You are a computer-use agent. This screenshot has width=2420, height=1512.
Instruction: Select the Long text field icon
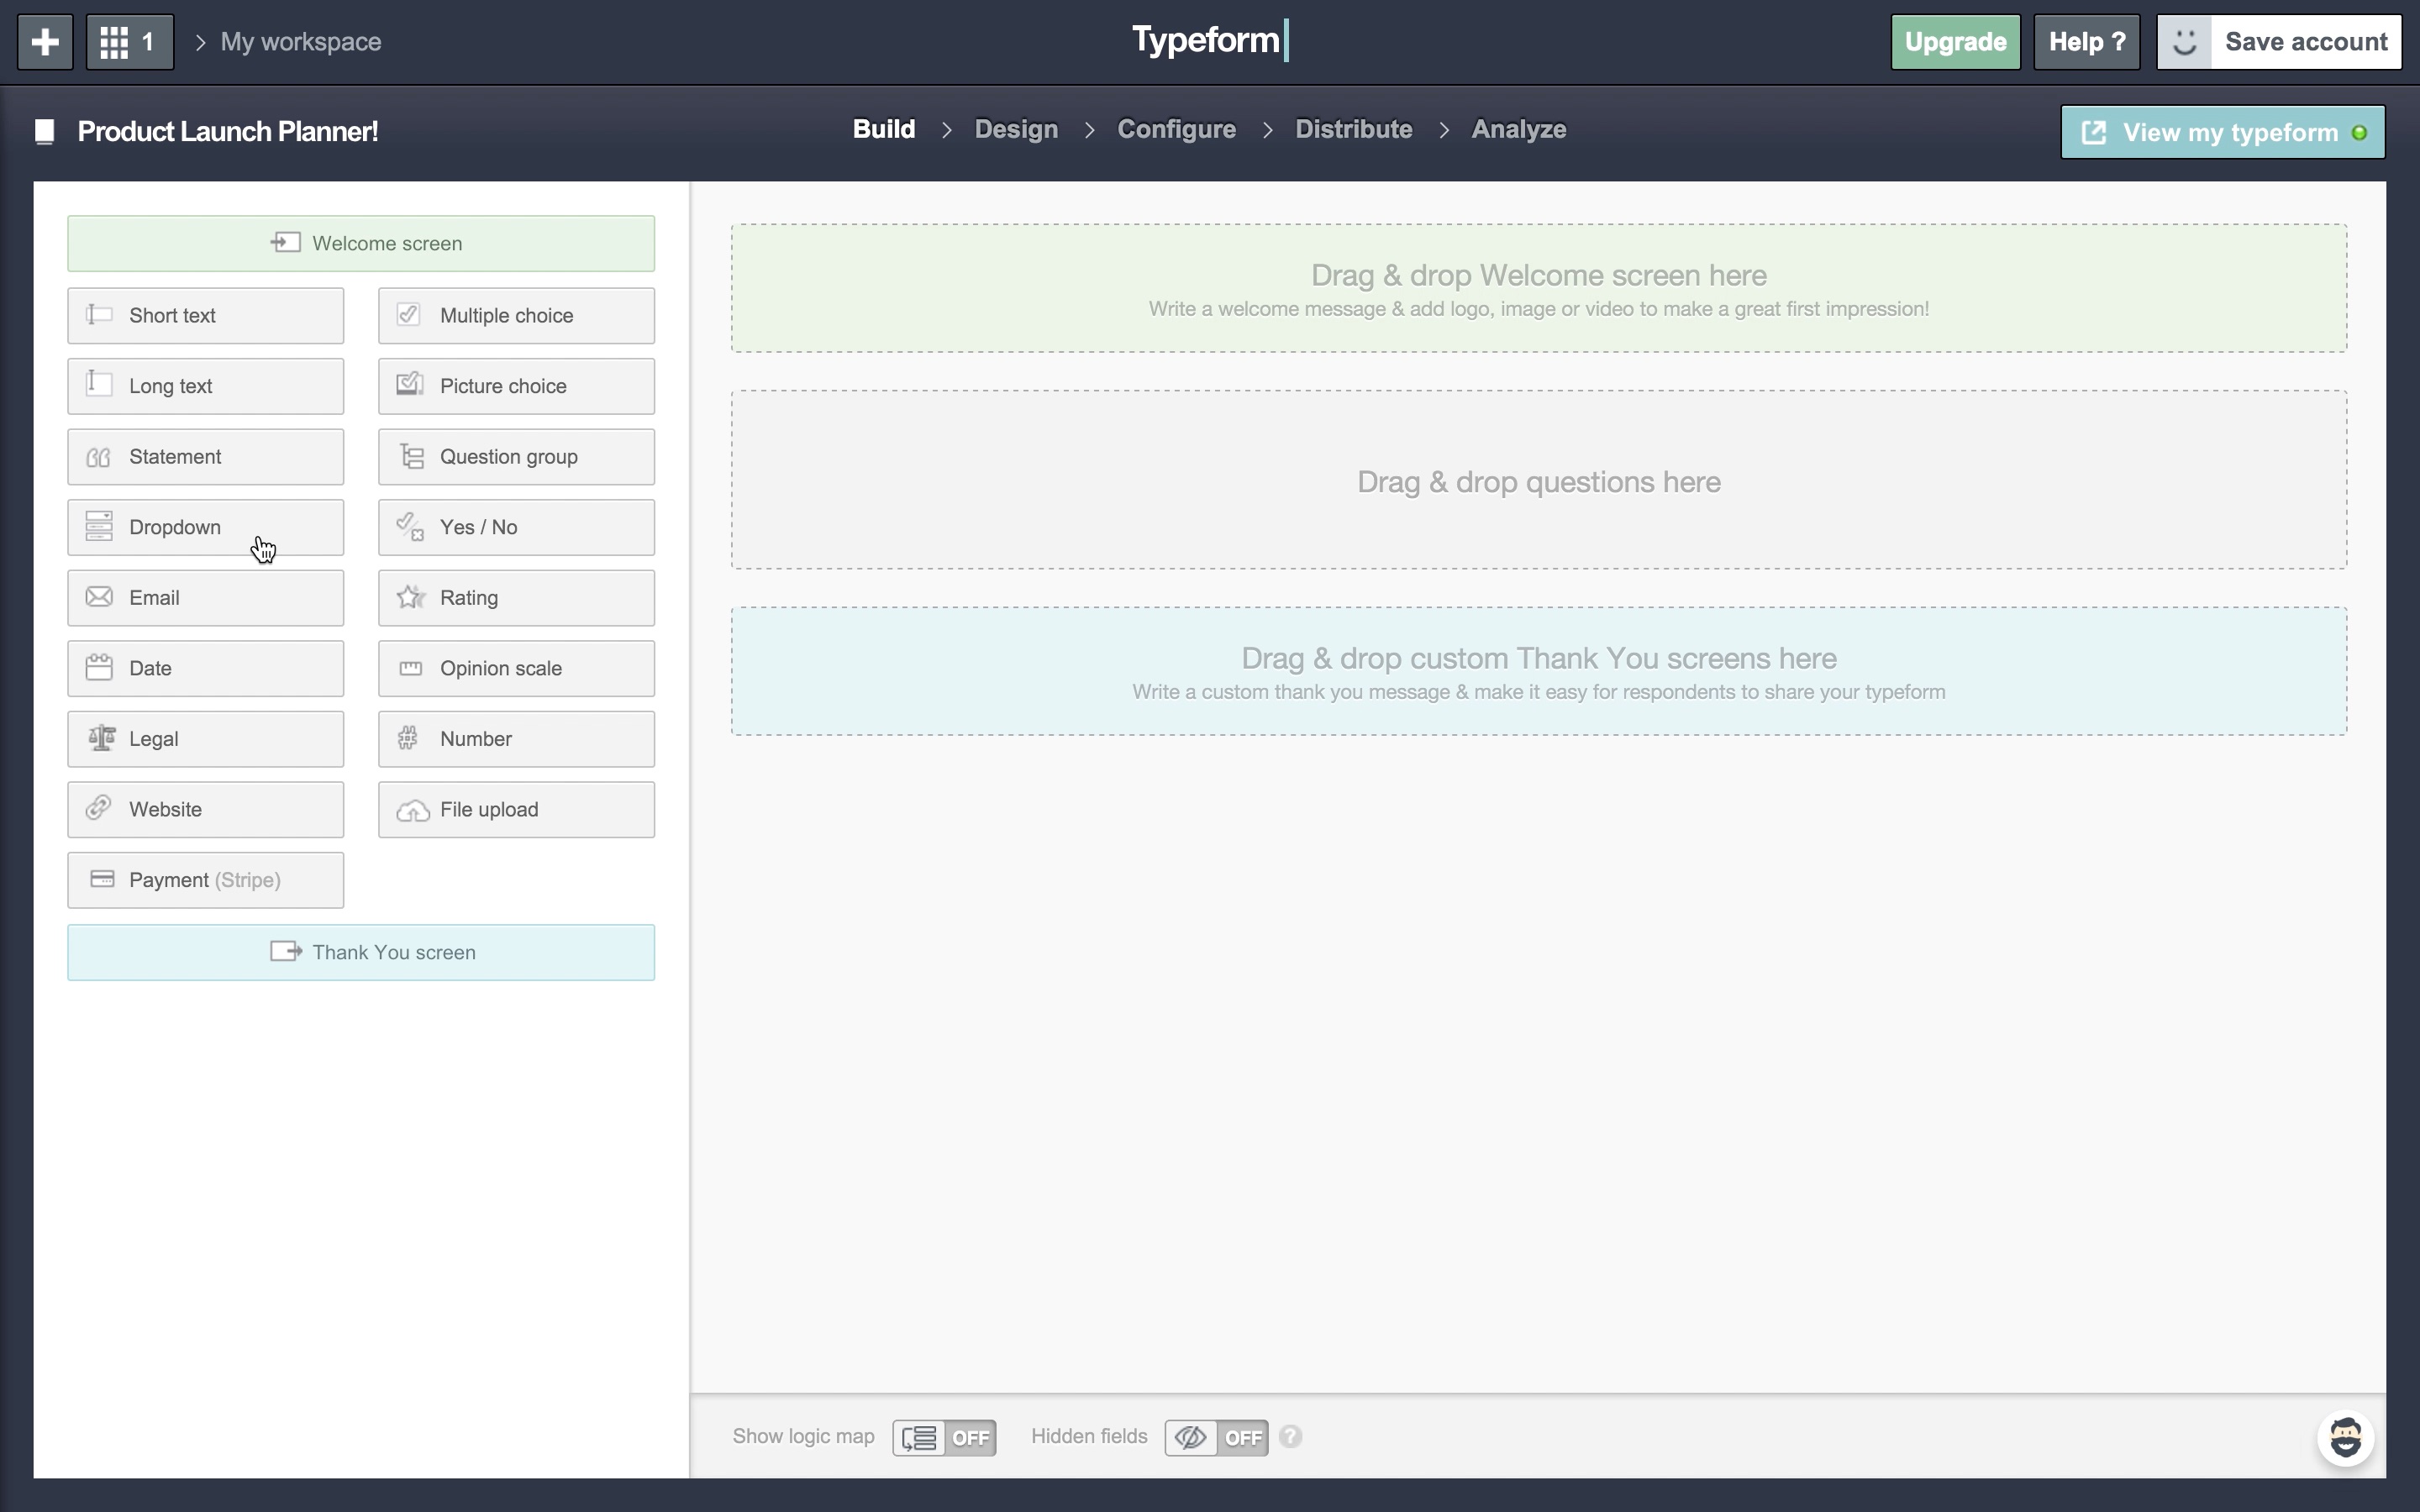(x=99, y=384)
